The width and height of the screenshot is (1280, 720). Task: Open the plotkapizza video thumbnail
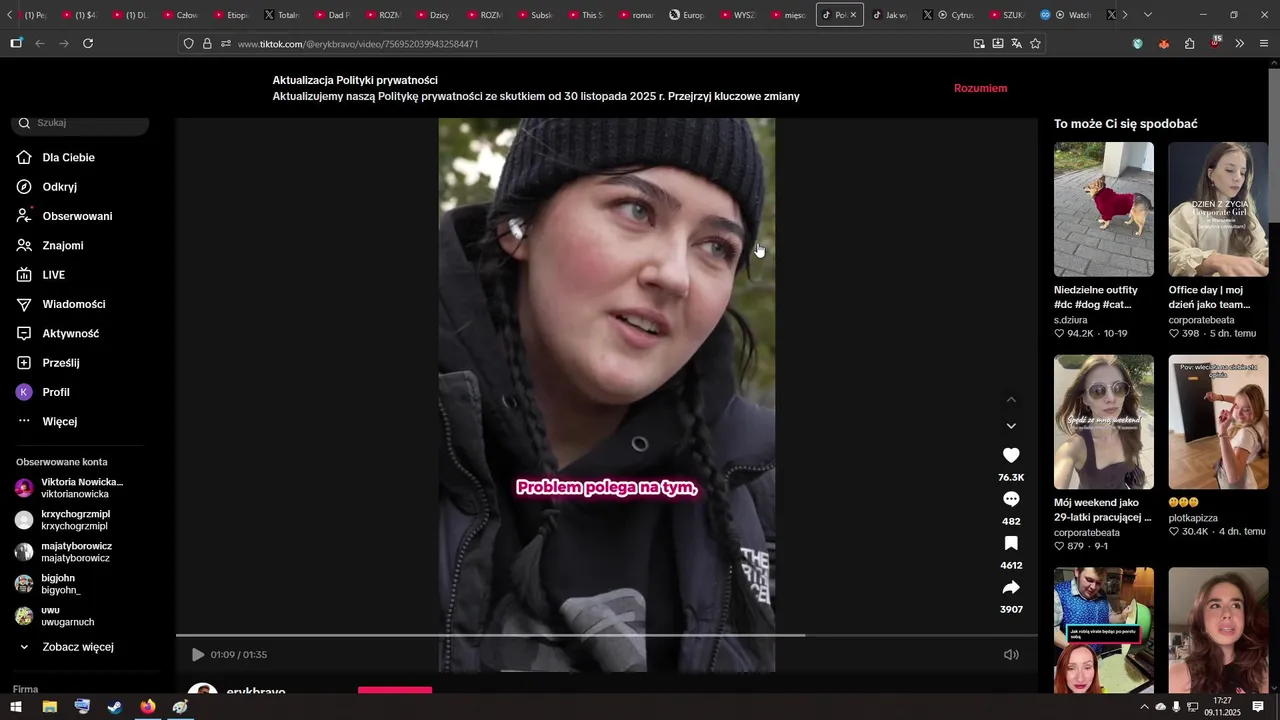[x=1218, y=422]
